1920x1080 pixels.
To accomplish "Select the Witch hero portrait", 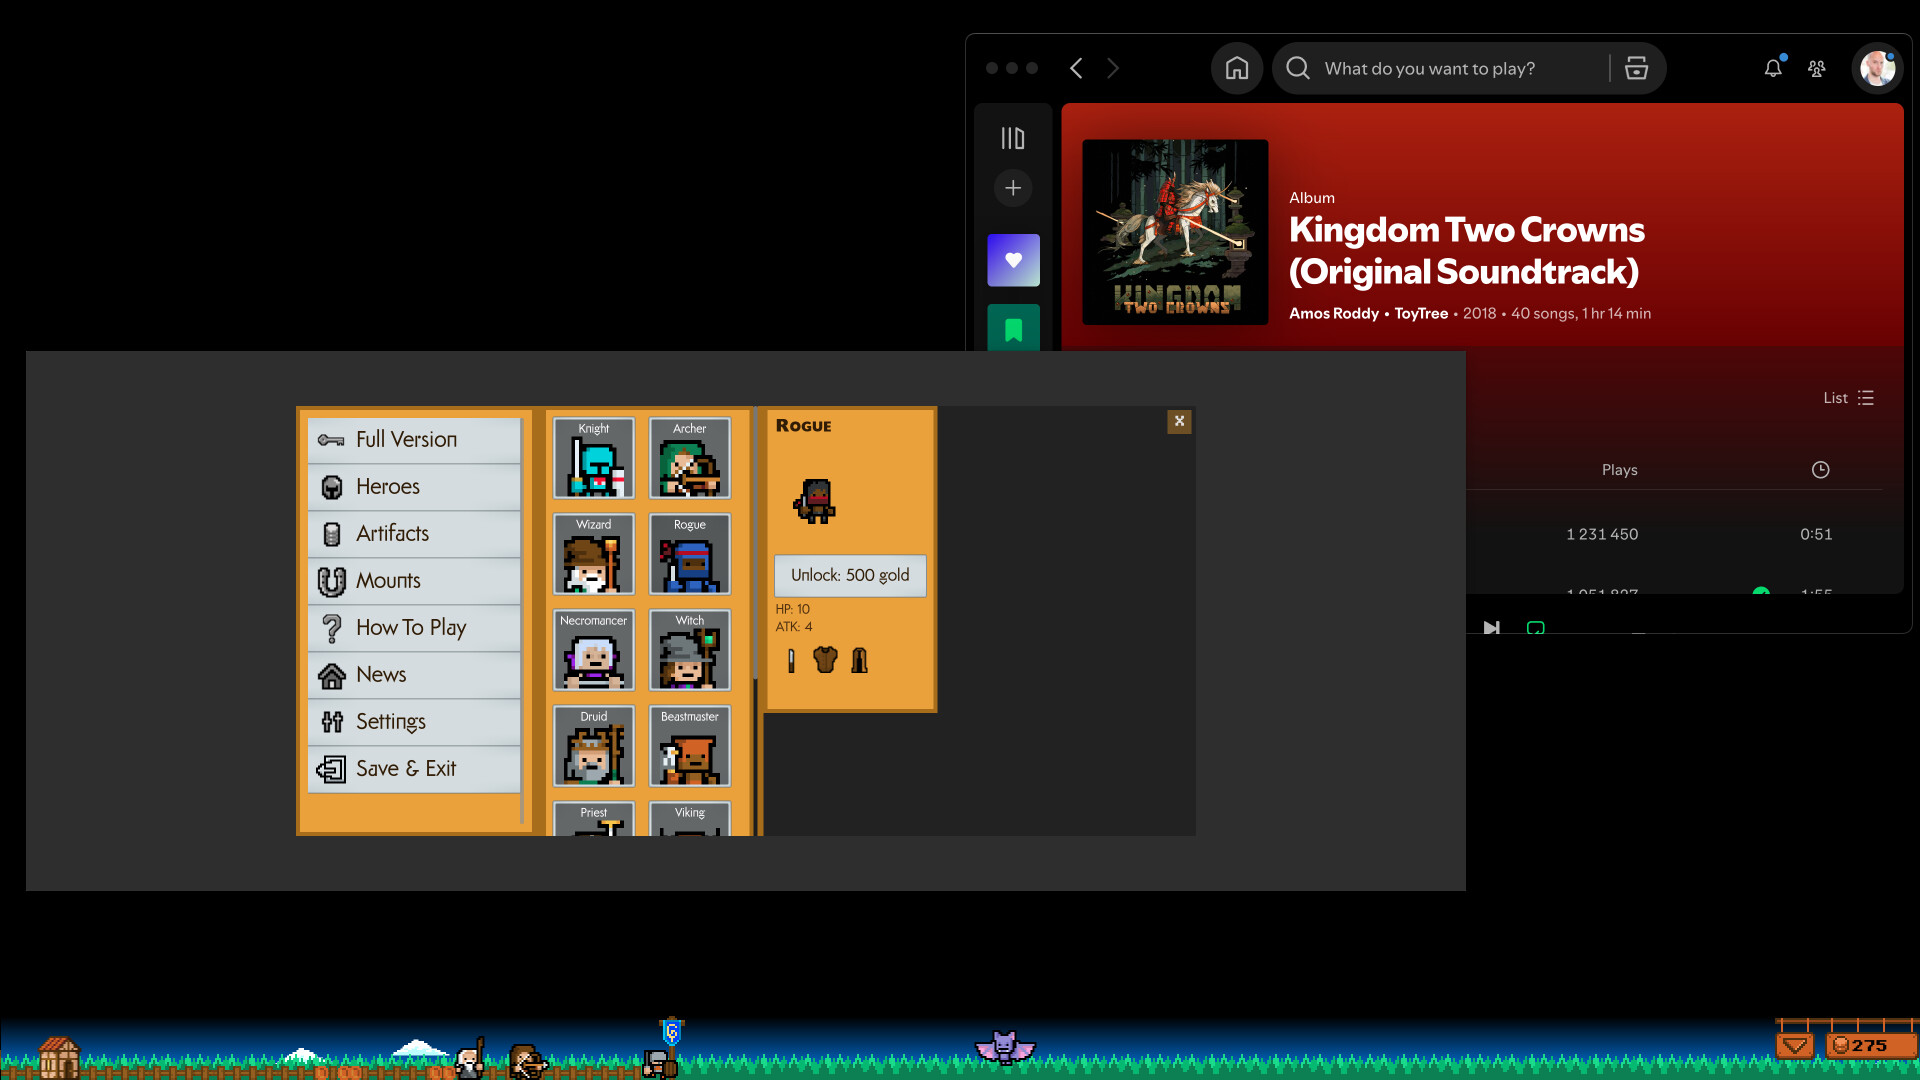I will (688, 650).
